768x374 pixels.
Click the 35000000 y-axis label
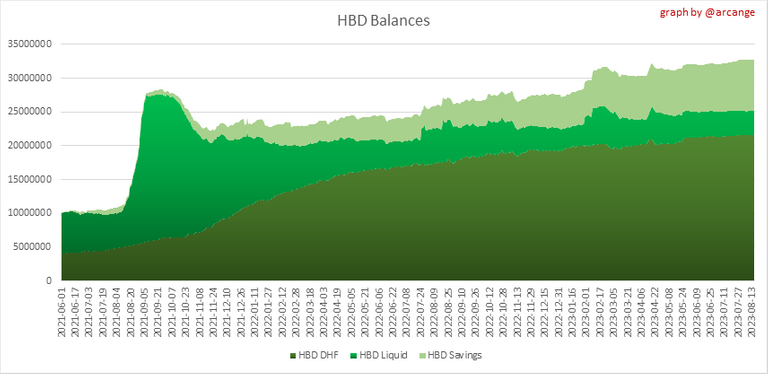(31, 45)
